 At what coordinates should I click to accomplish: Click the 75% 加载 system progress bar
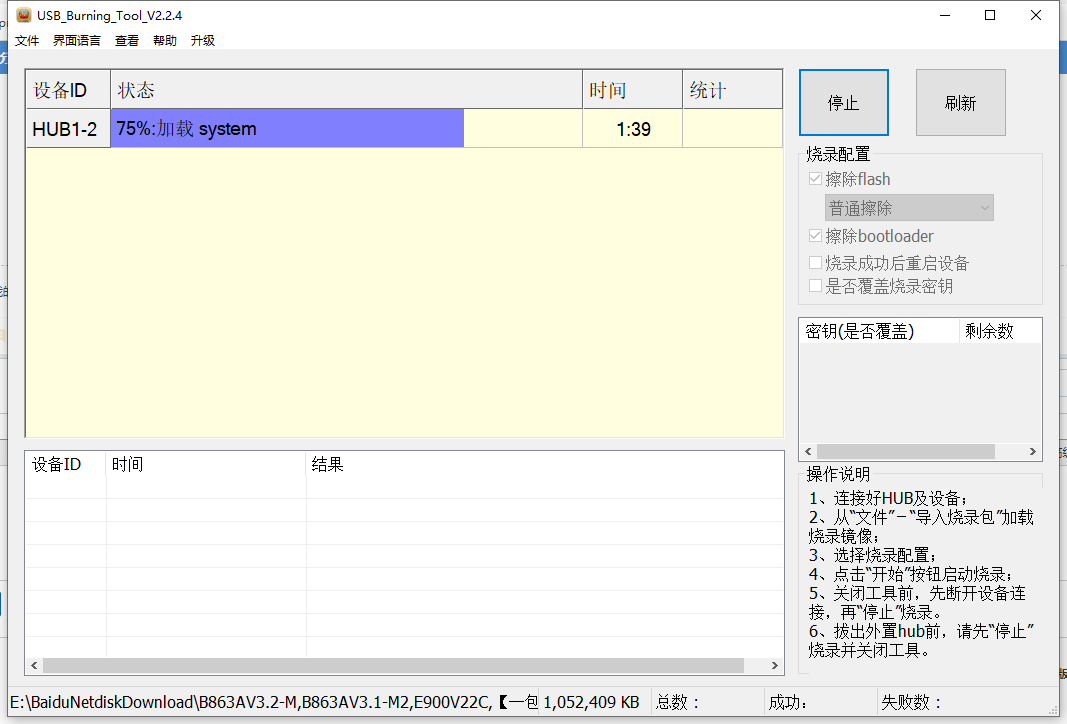(x=346, y=129)
